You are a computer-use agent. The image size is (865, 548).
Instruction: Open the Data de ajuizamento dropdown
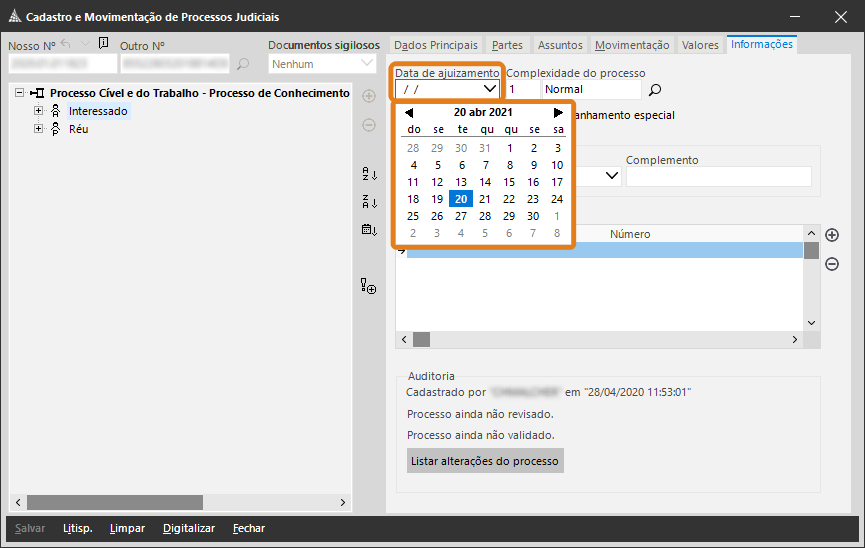coord(489,89)
